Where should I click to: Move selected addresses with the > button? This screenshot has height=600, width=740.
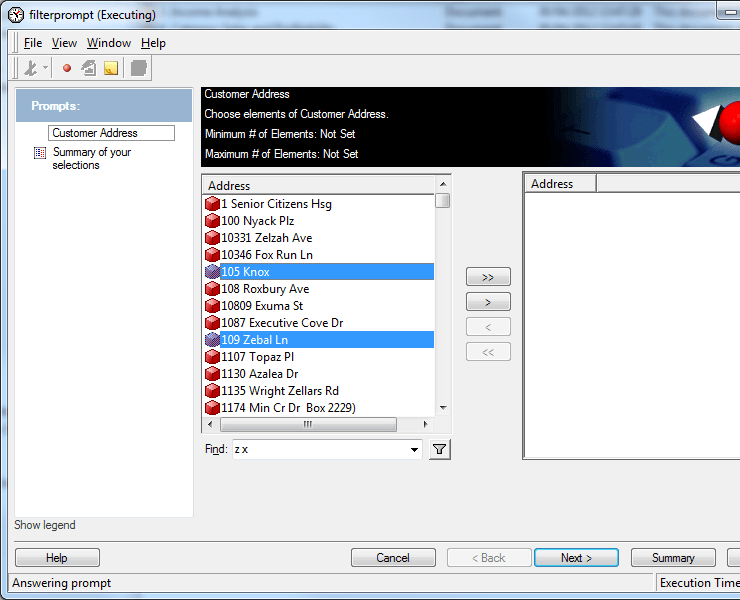click(x=488, y=302)
